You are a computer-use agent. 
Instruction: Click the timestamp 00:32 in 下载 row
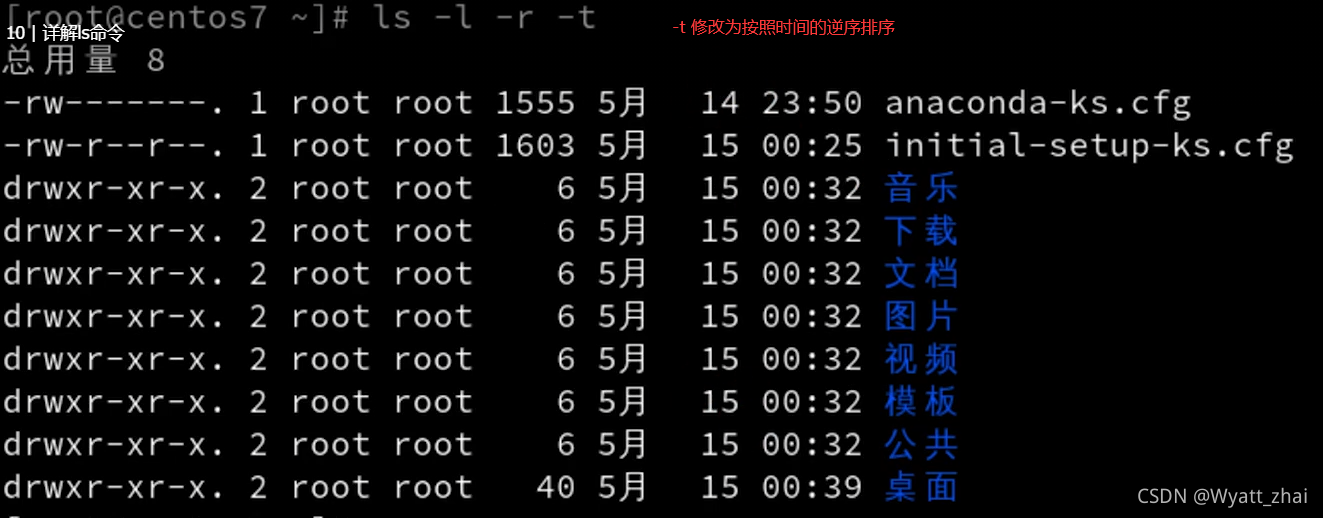coord(812,232)
